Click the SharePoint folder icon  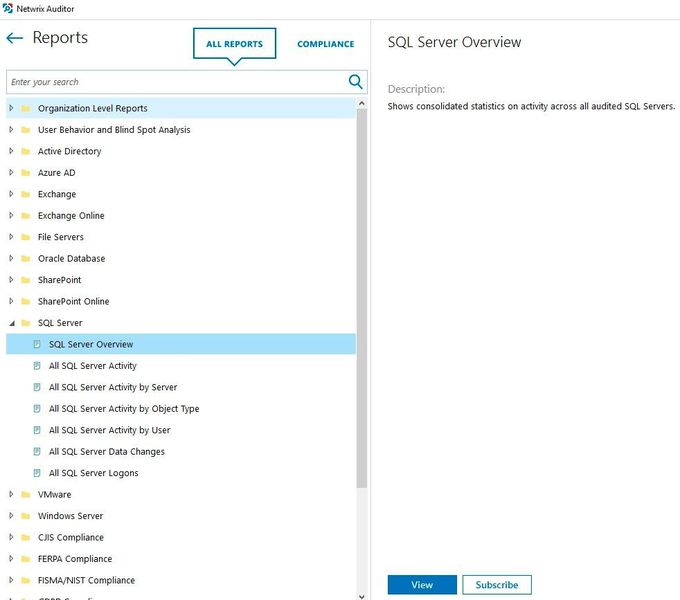26,280
